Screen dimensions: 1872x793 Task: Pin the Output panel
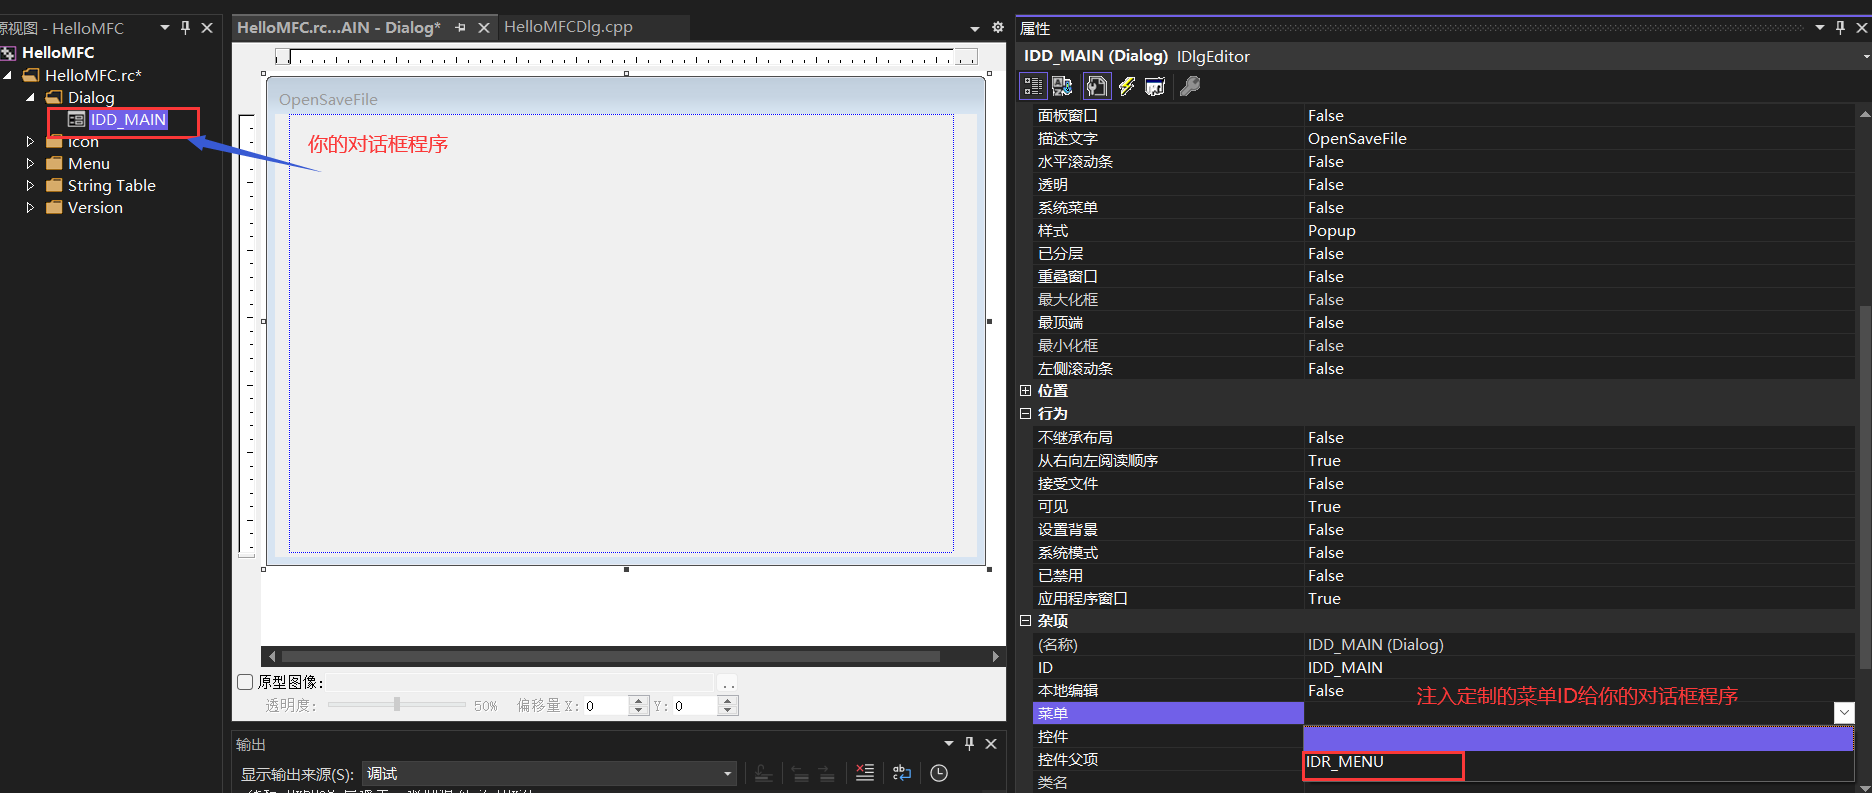pyautogui.click(x=969, y=744)
